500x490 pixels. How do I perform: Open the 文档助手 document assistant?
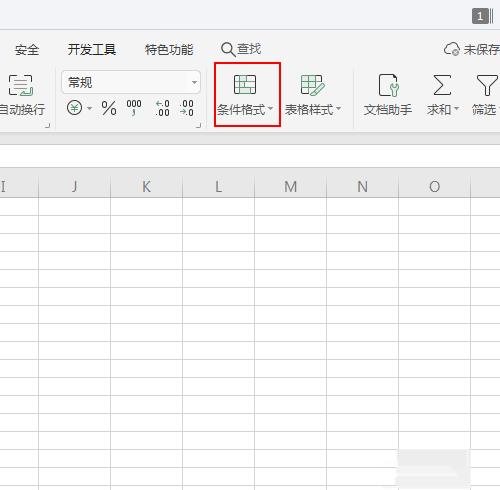pyautogui.click(x=388, y=95)
